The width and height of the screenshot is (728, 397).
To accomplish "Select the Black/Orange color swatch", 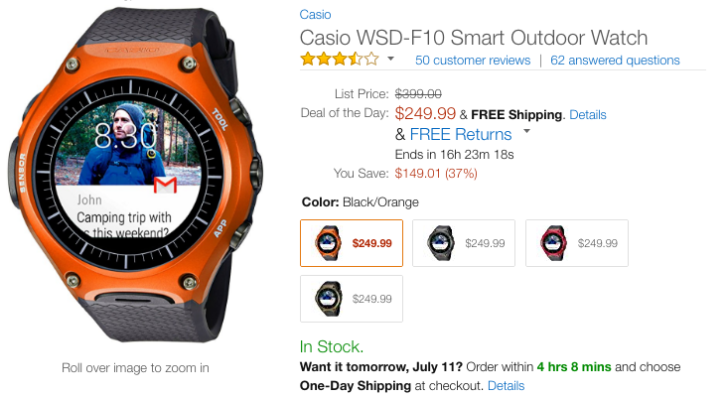I will [351, 243].
